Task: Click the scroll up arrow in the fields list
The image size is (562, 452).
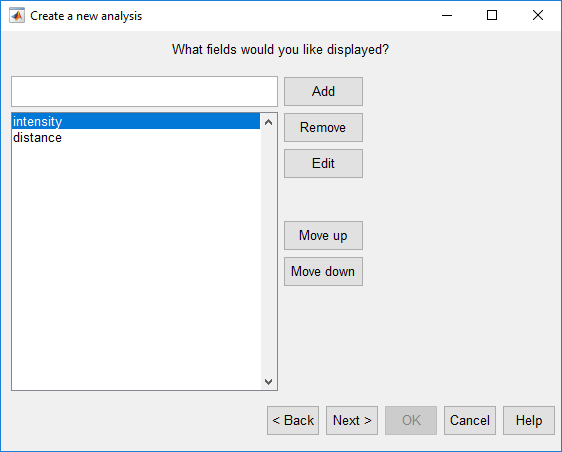Action: pyautogui.click(x=268, y=122)
